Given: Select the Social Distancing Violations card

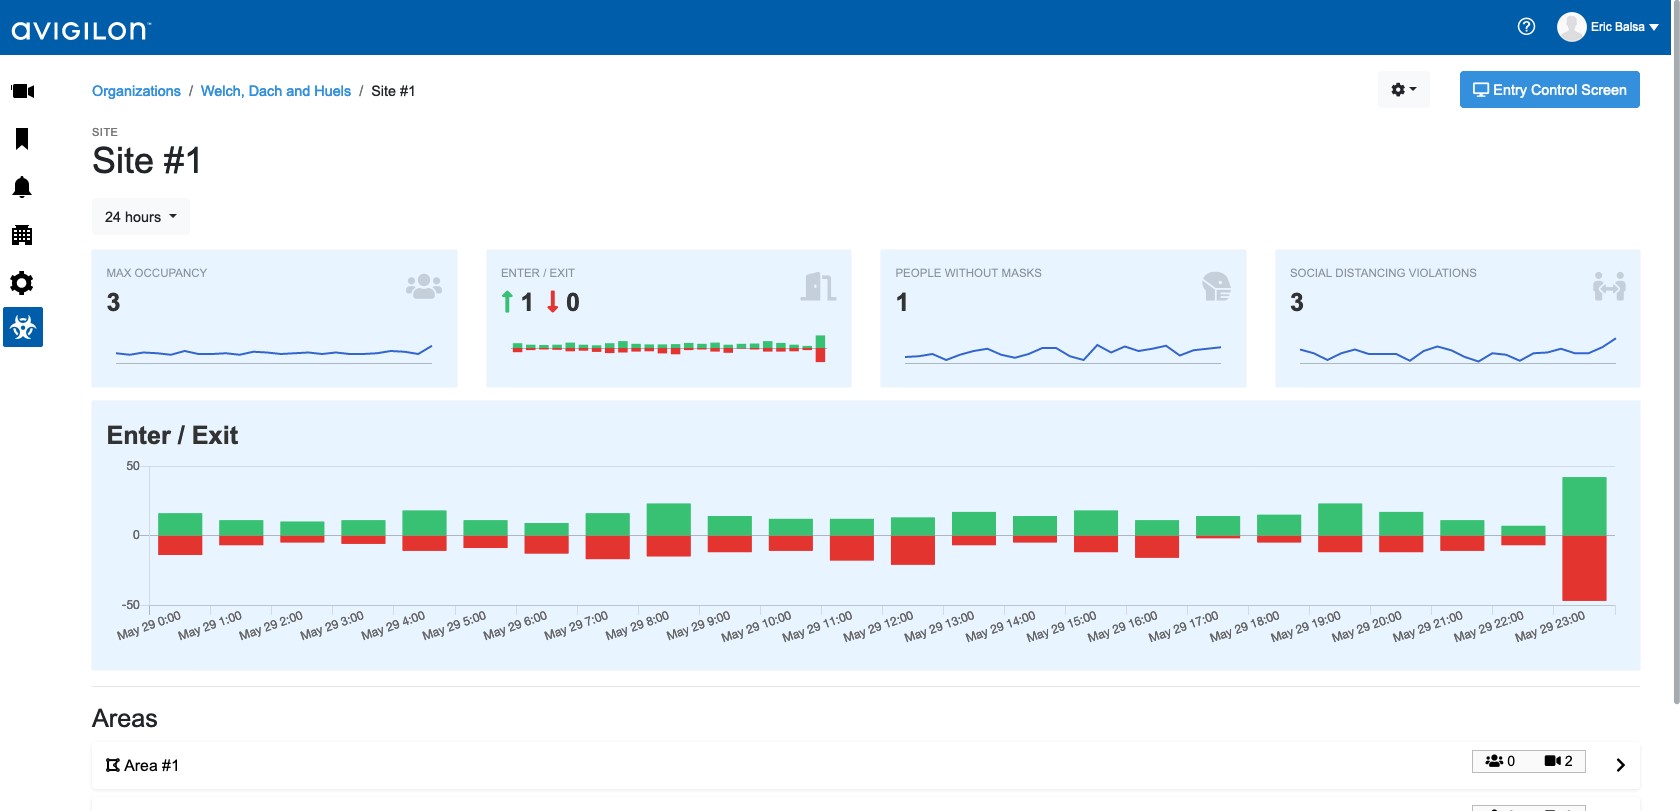Looking at the screenshot, I should click(1457, 318).
